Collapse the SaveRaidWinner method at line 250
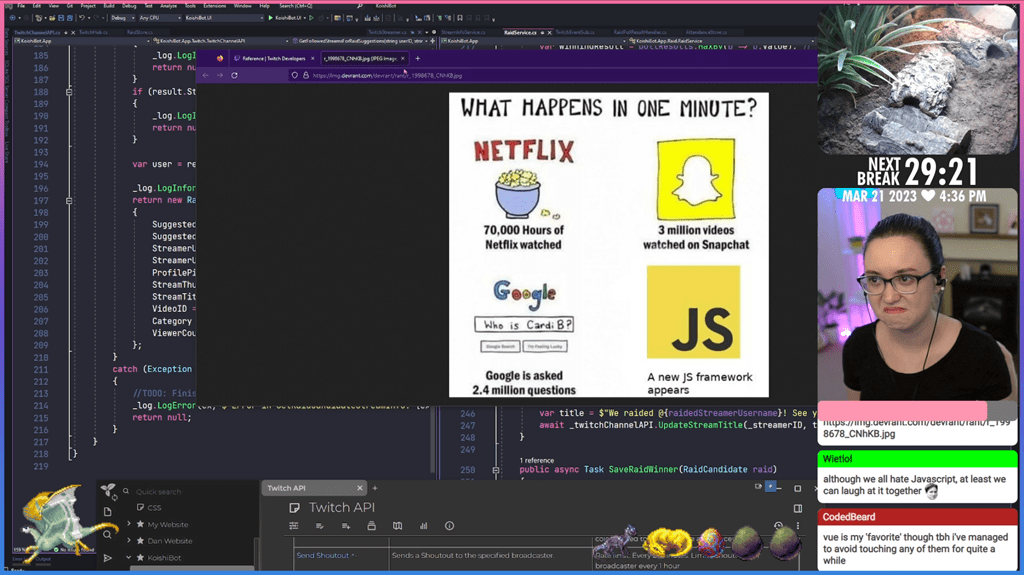 tap(496, 470)
